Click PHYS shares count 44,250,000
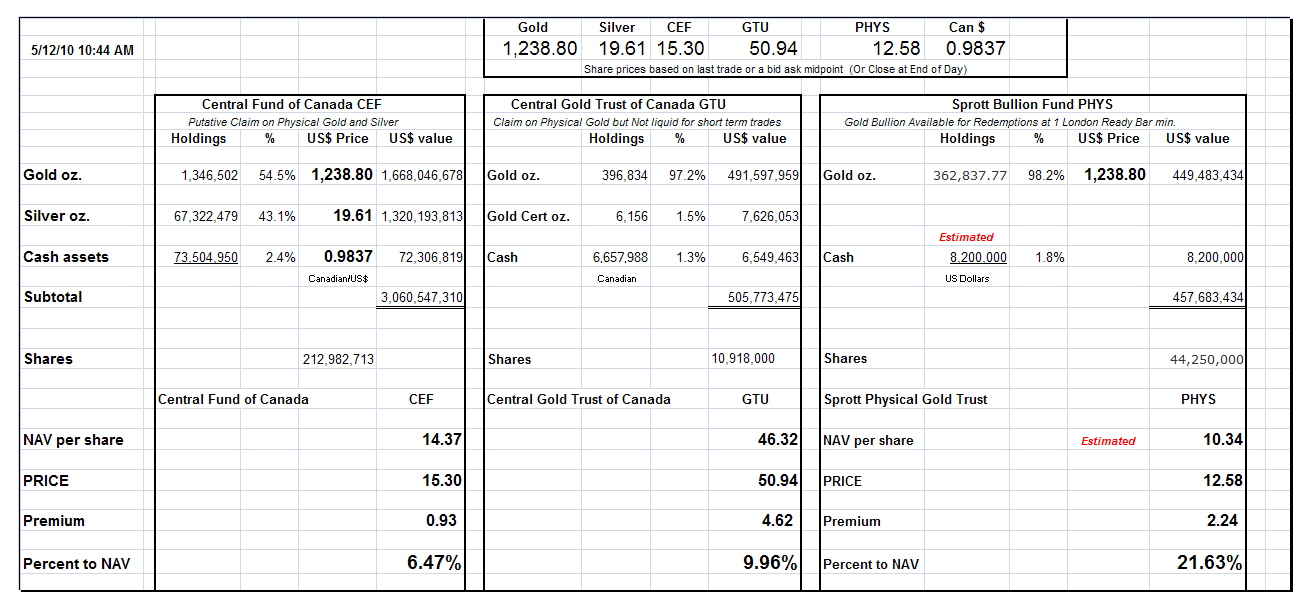This screenshot has width=1309, height=604. 1207,360
